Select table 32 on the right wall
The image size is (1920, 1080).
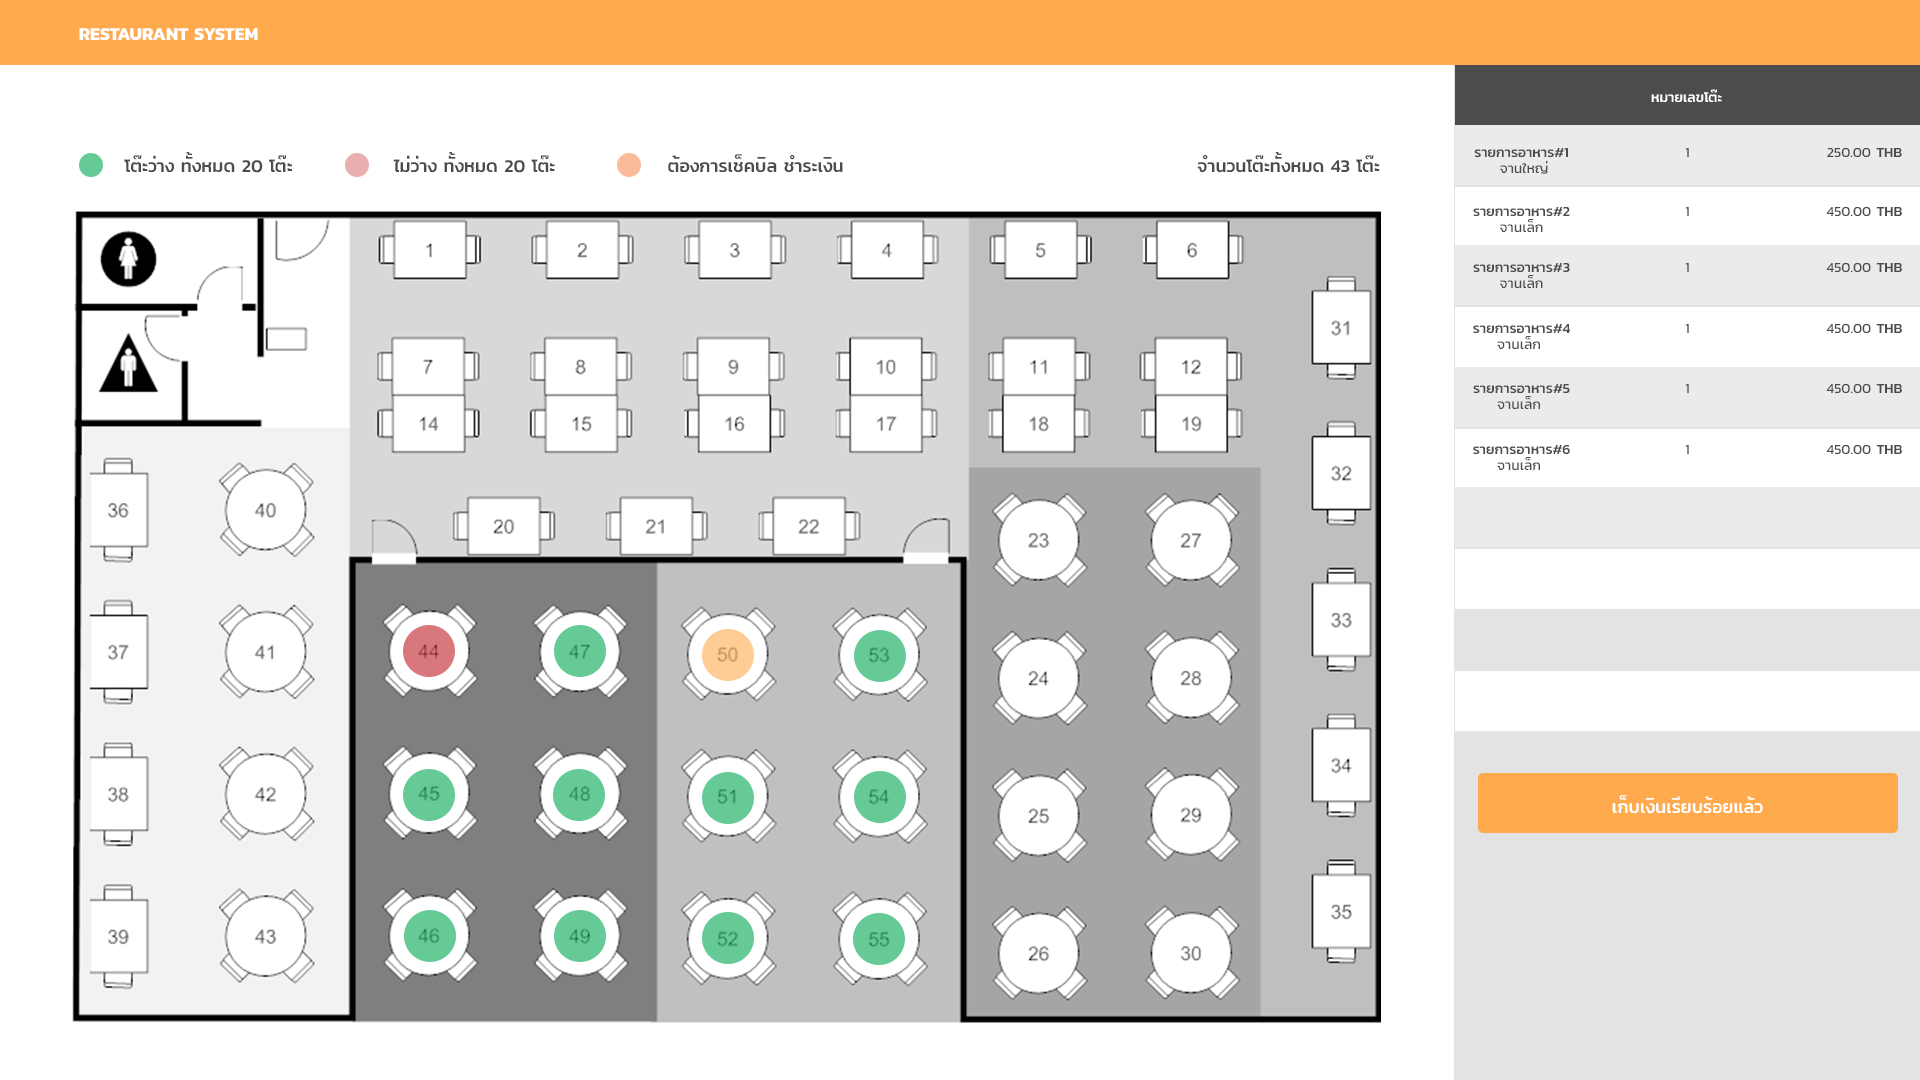[1341, 473]
